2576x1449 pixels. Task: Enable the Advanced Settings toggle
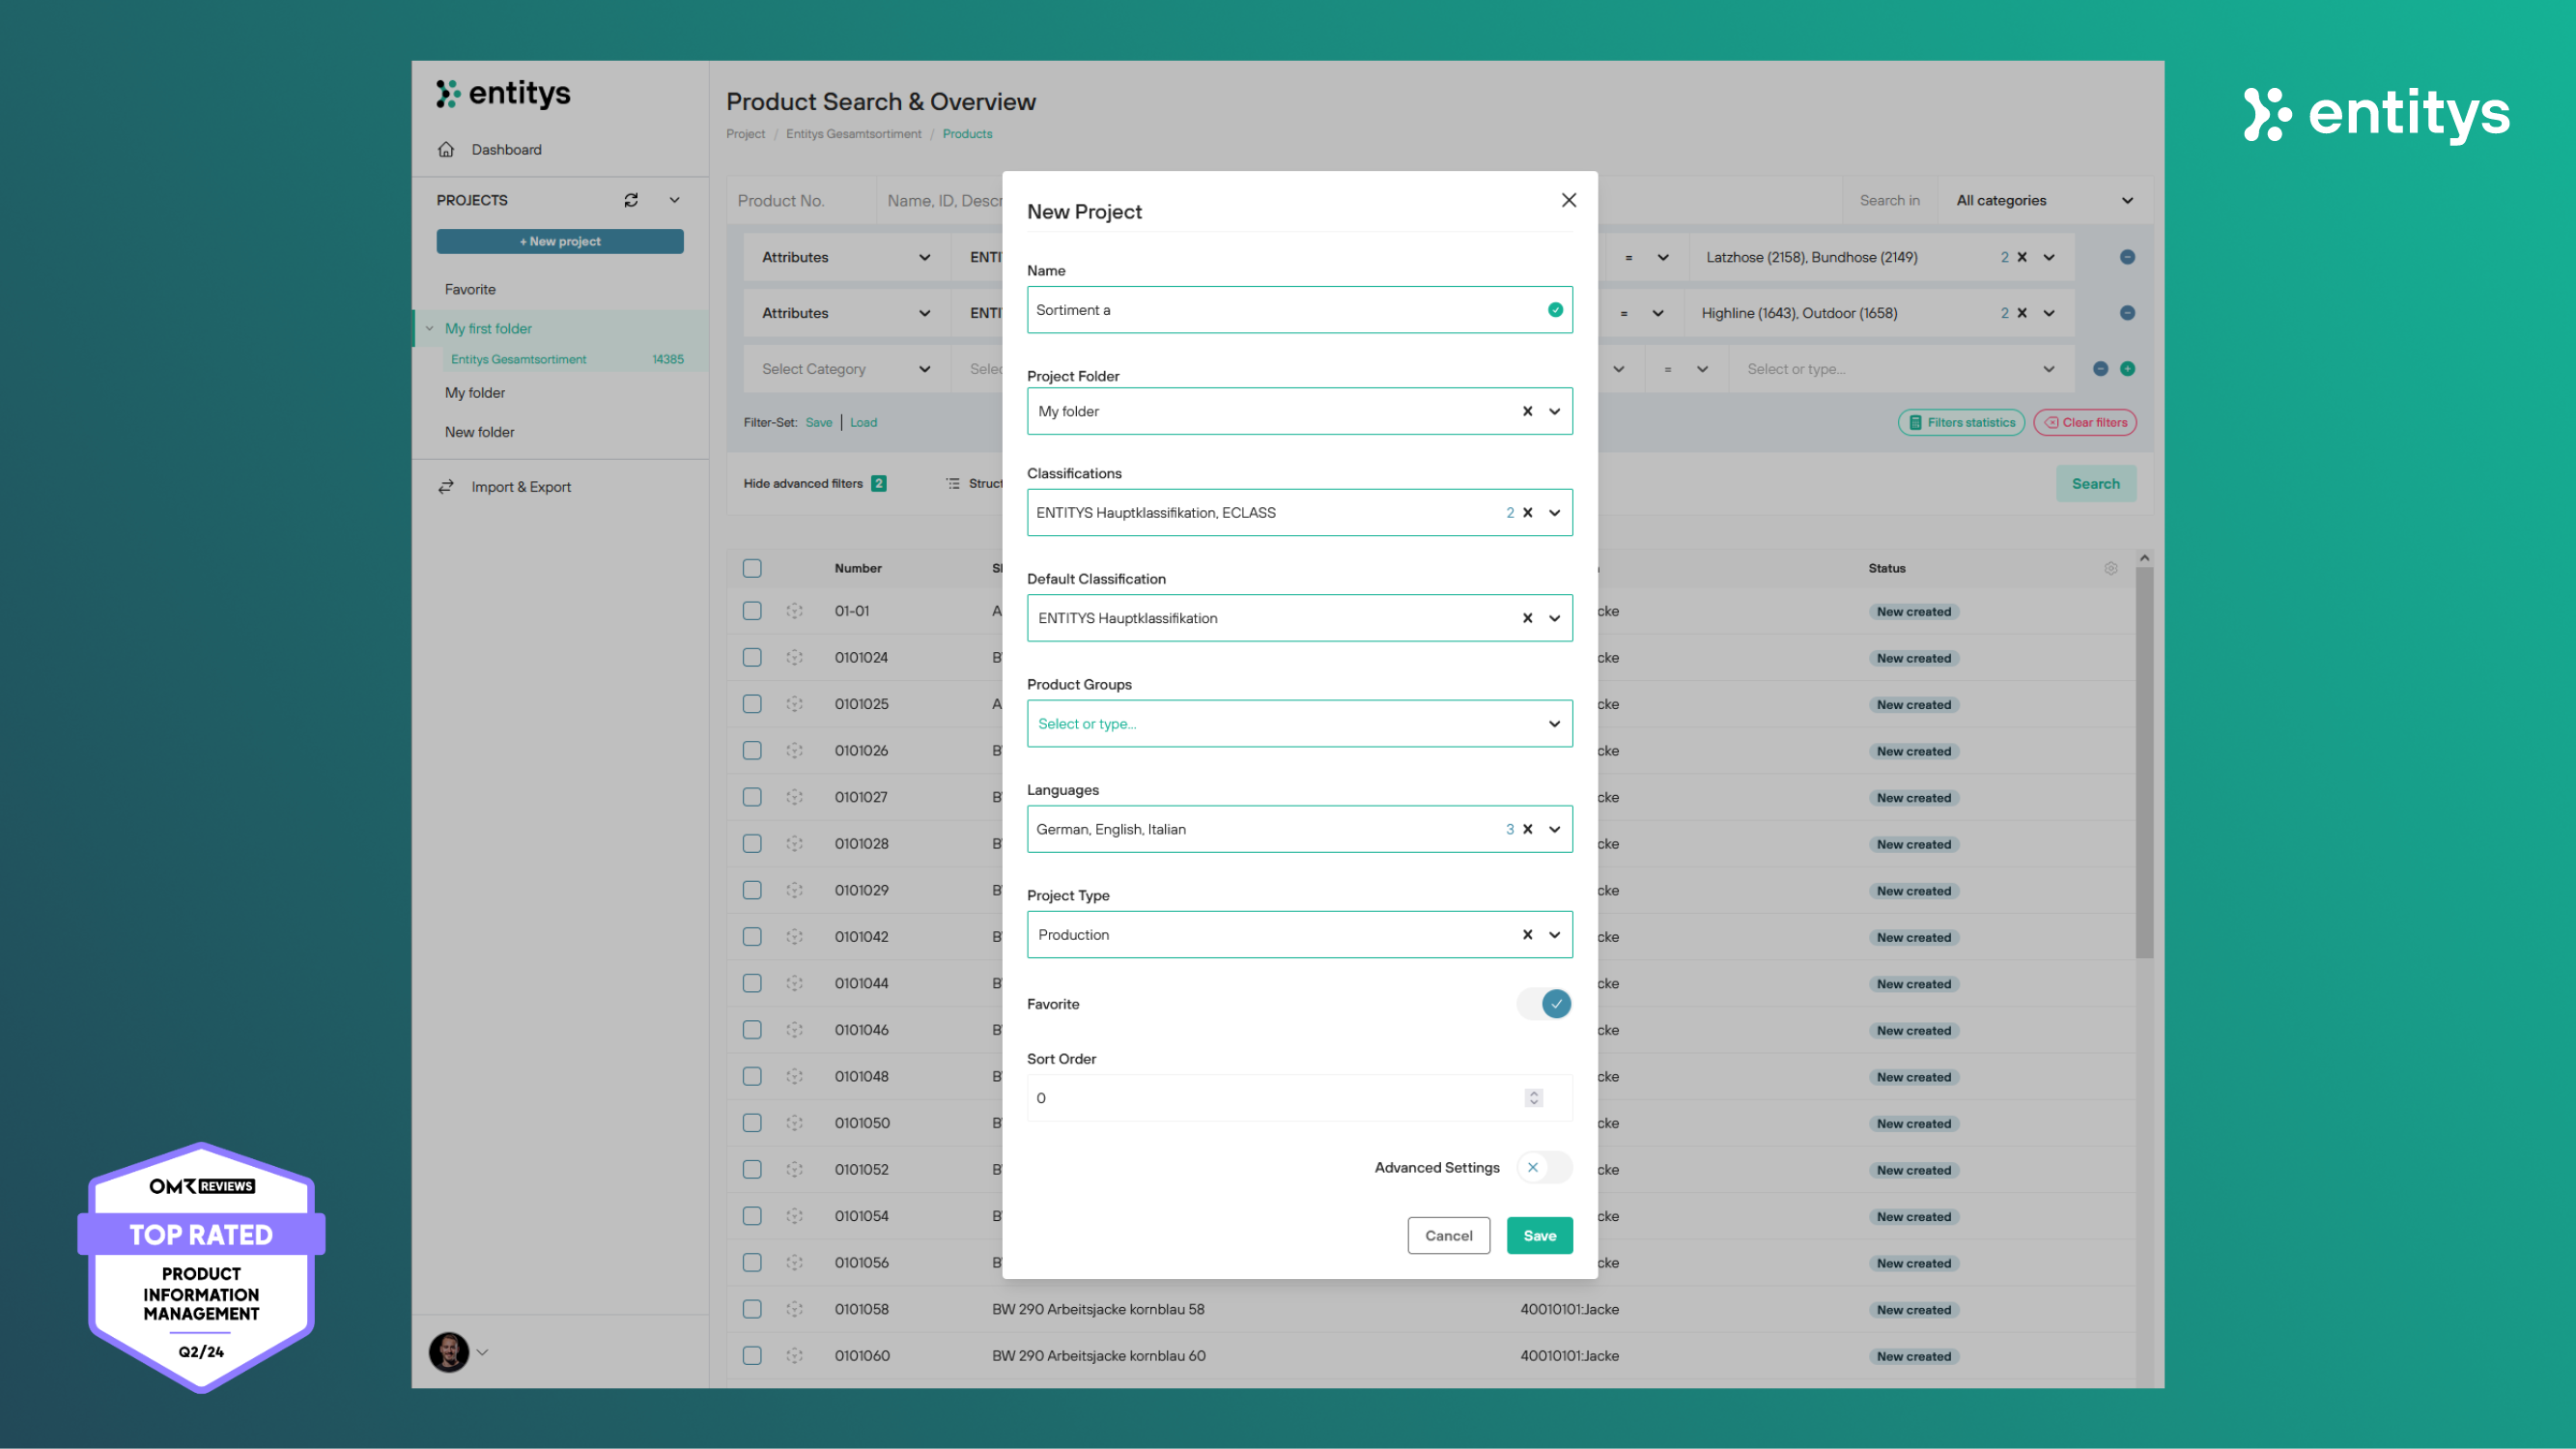click(1543, 1167)
